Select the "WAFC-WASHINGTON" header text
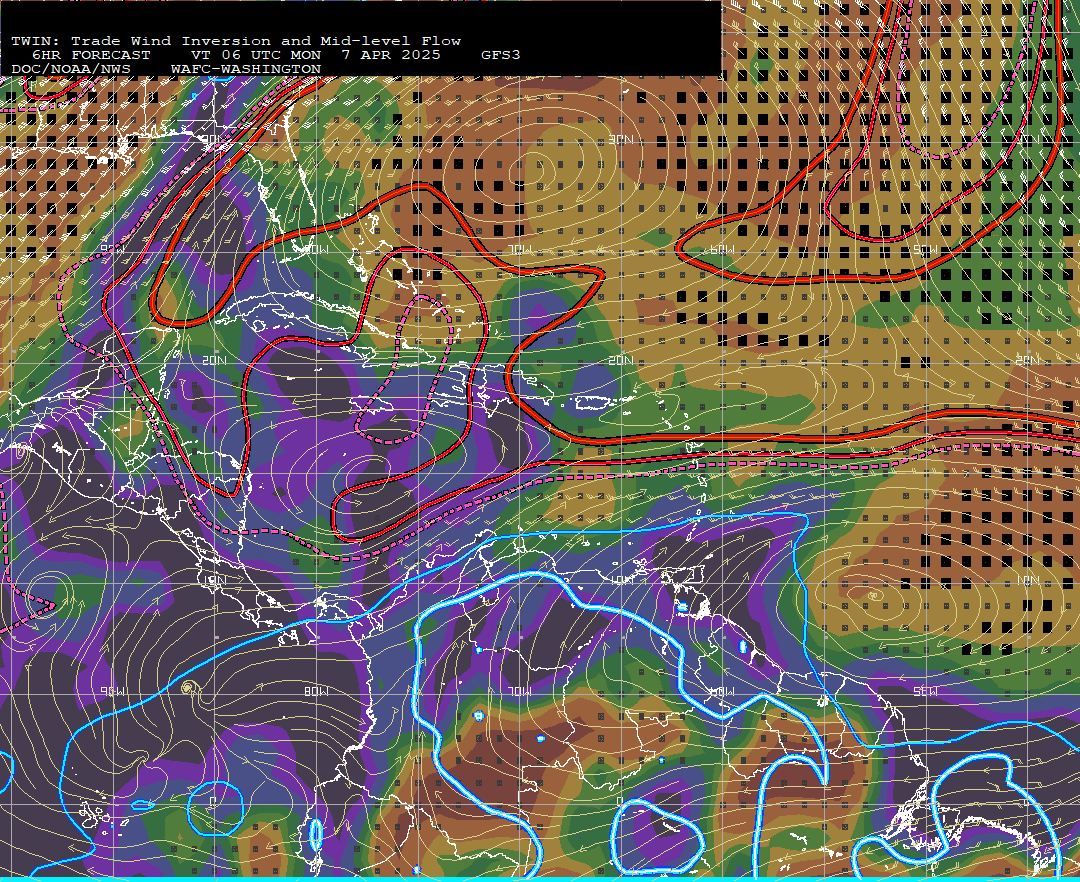 click(x=246, y=70)
